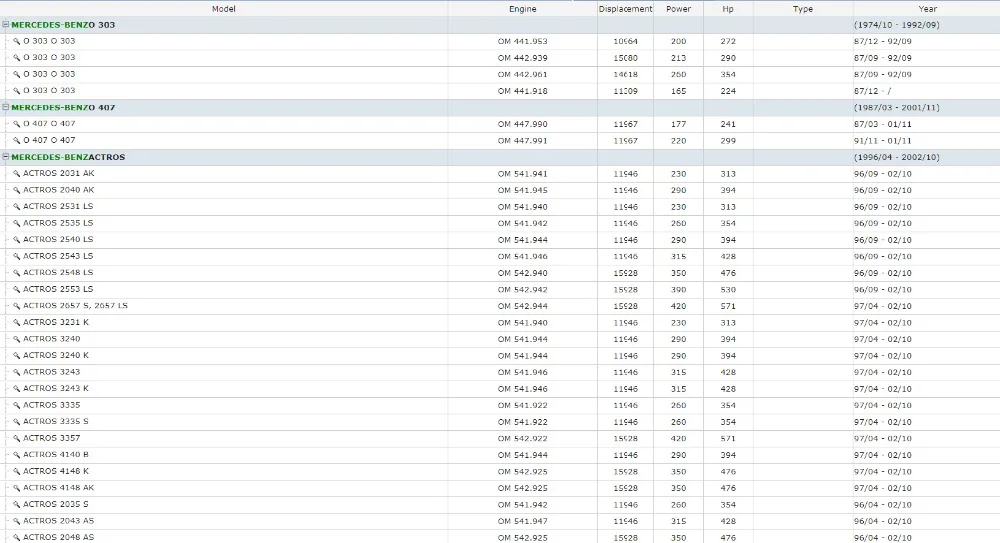Viewport: 1000px width, 543px height.
Task: Click the Type column header
Action: click(x=802, y=9)
